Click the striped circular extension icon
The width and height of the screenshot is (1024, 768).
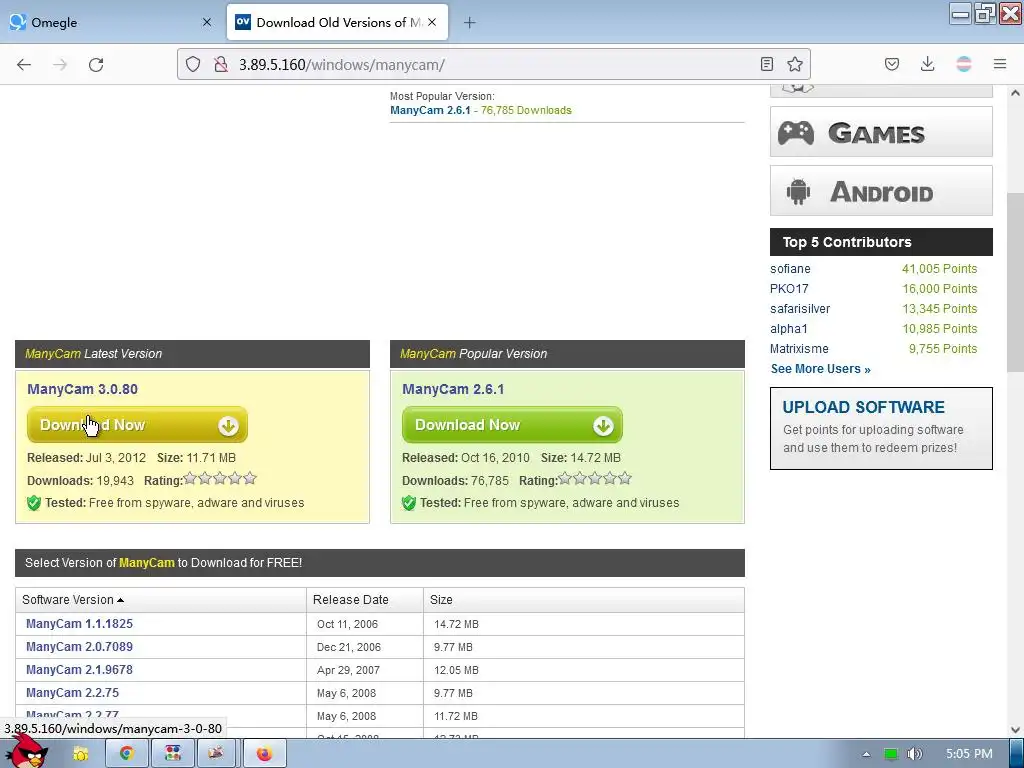(964, 64)
